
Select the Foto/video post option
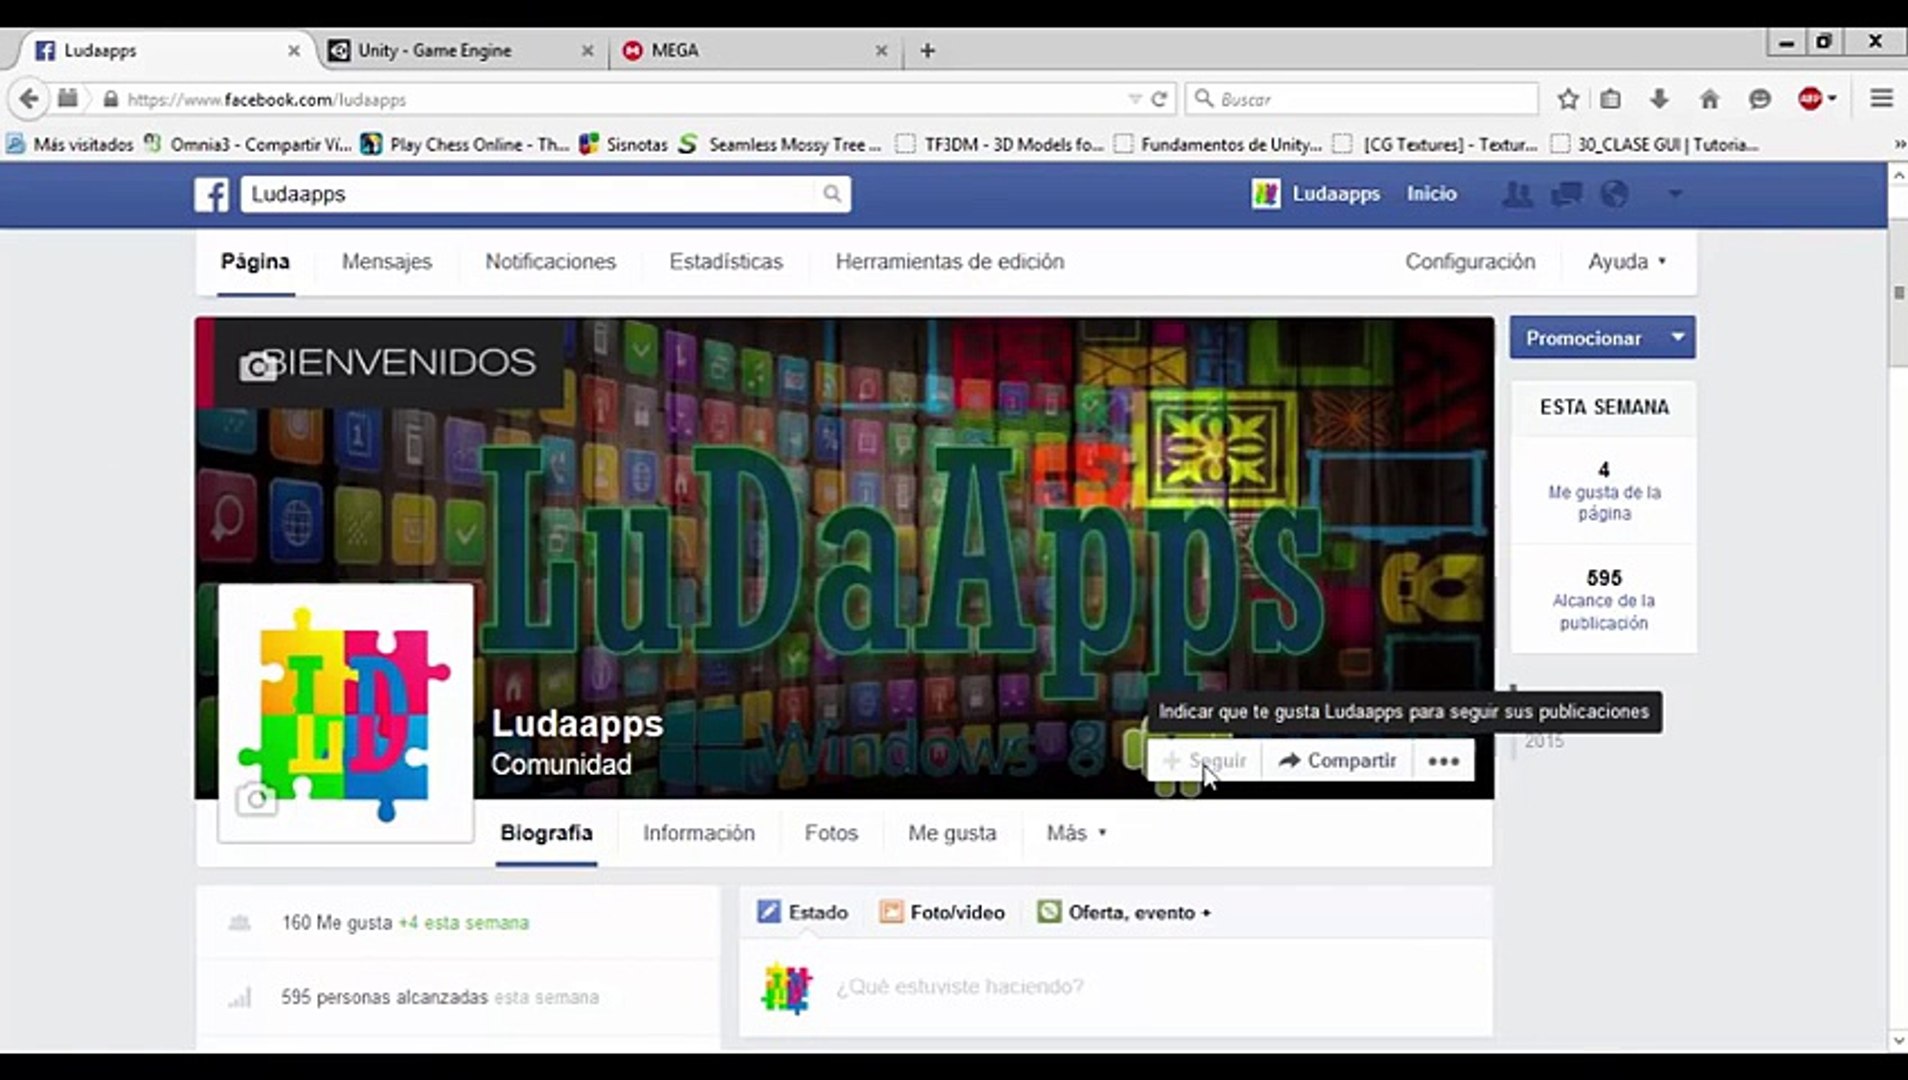click(x=941, y=912)
